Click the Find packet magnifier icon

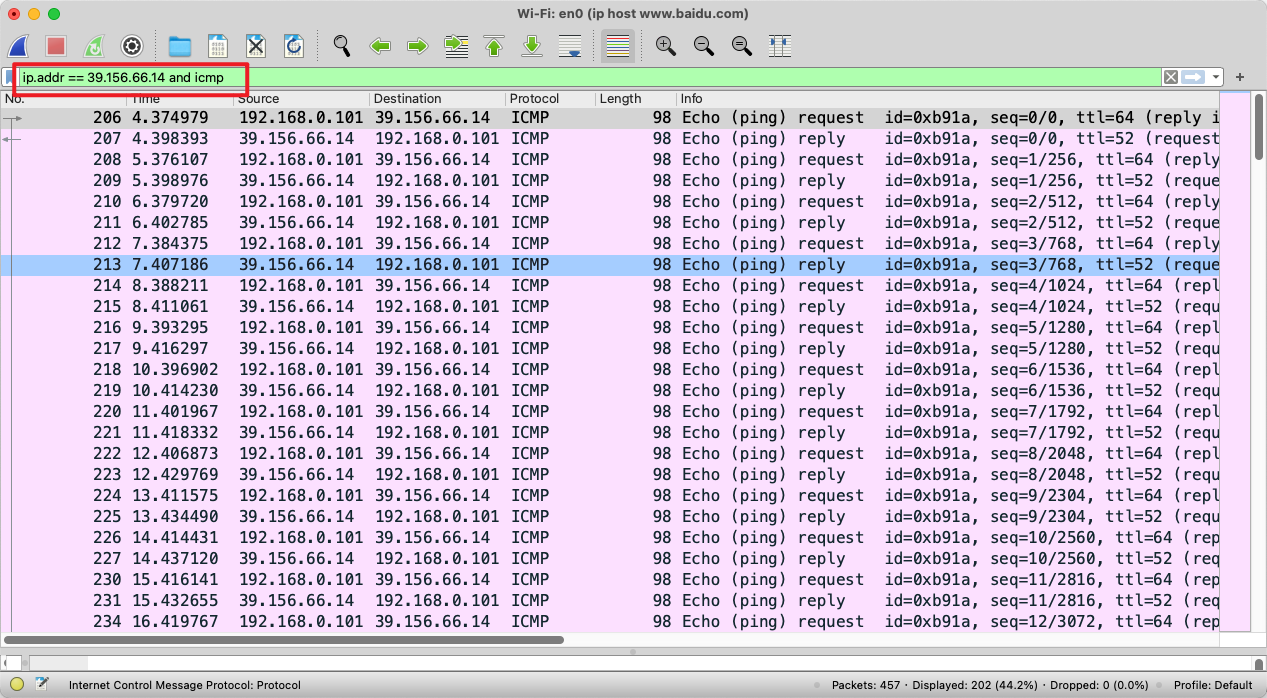click(x=342, y=46)
